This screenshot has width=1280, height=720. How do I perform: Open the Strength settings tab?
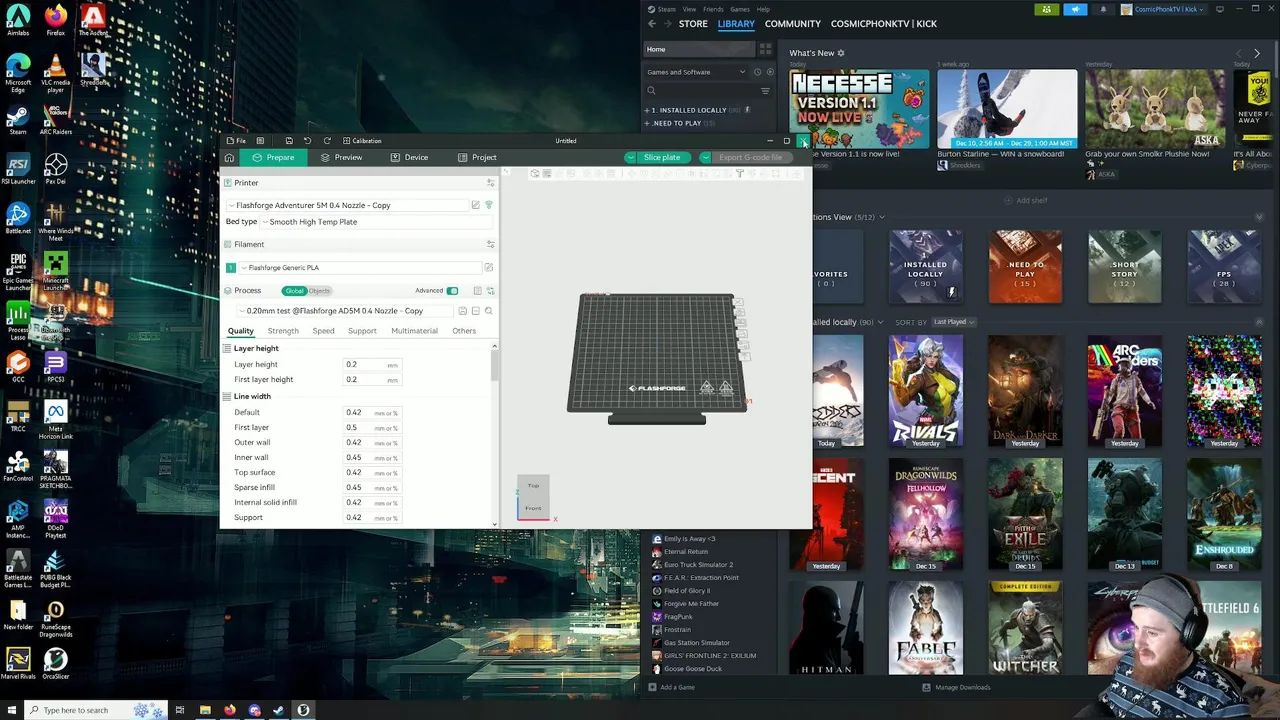283,331
